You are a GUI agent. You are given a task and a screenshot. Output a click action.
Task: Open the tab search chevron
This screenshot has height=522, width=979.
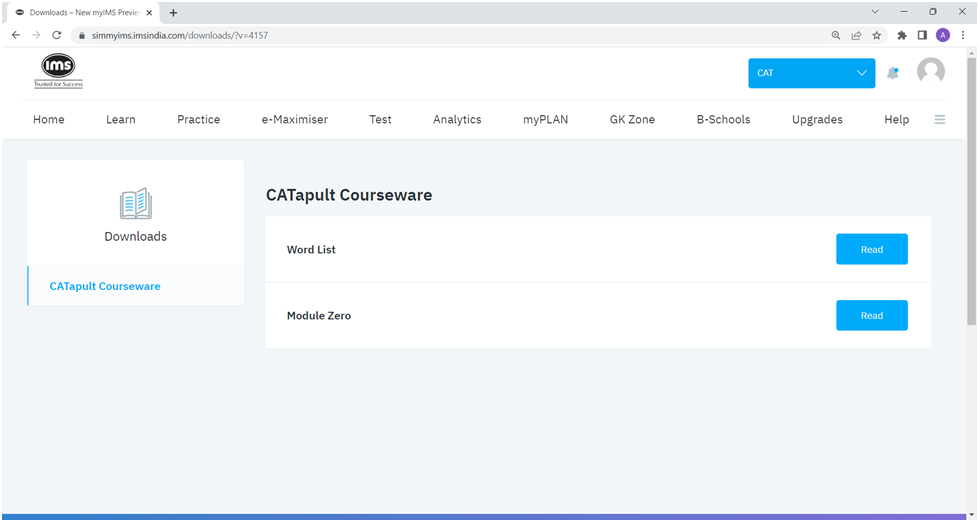coord(875,12)
